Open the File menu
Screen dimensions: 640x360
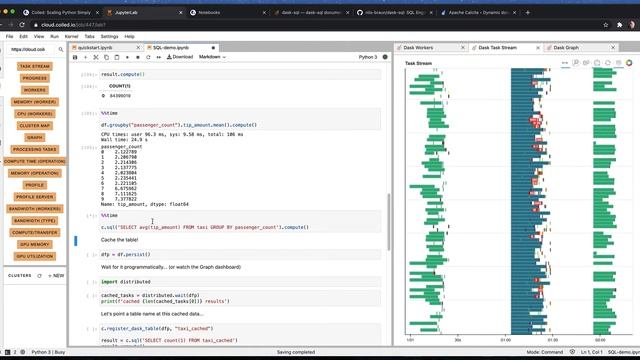(9, 36)
